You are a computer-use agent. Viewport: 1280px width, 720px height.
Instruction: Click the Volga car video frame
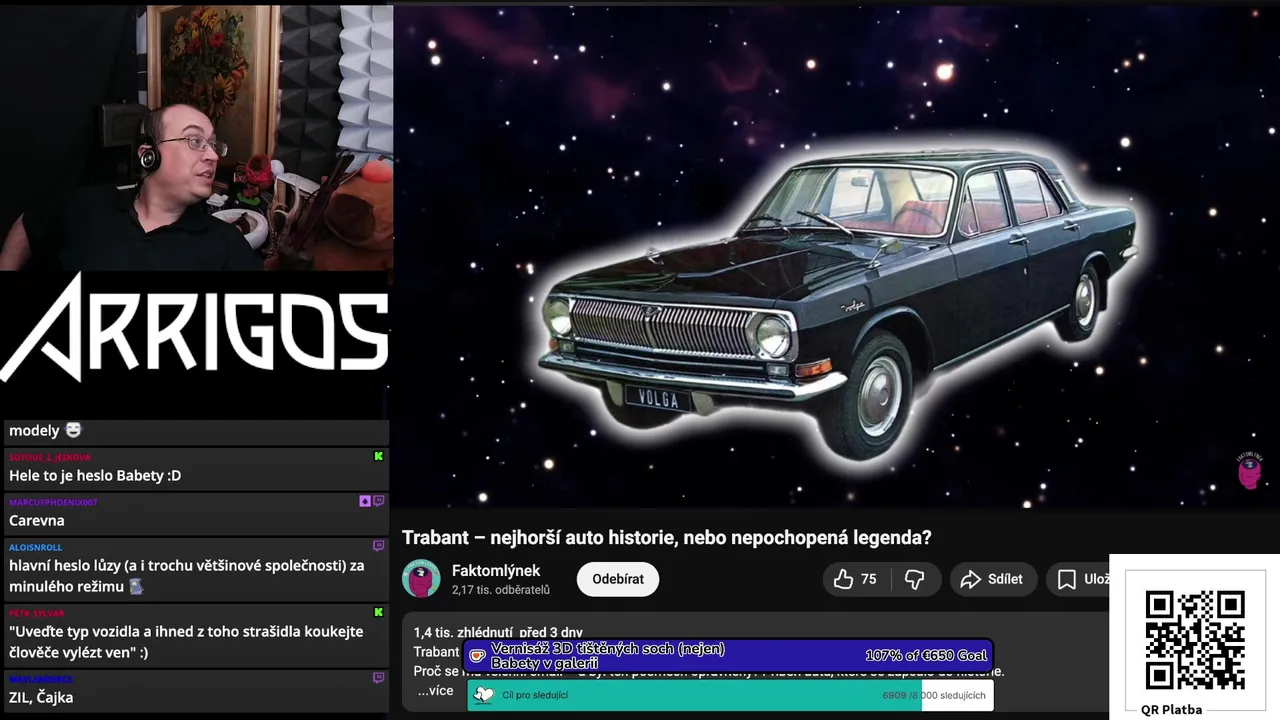(836, 257)
